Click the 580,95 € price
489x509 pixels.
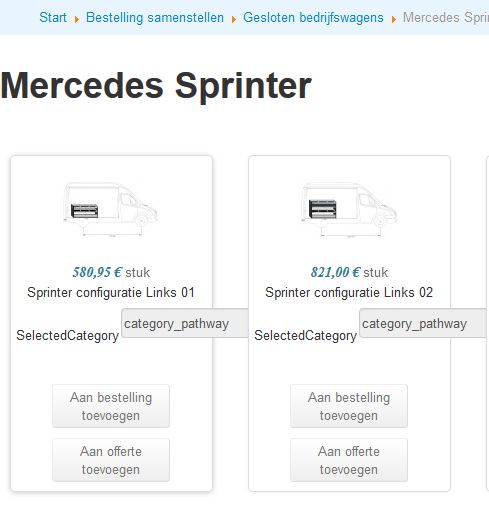click(x=97, y=272)
